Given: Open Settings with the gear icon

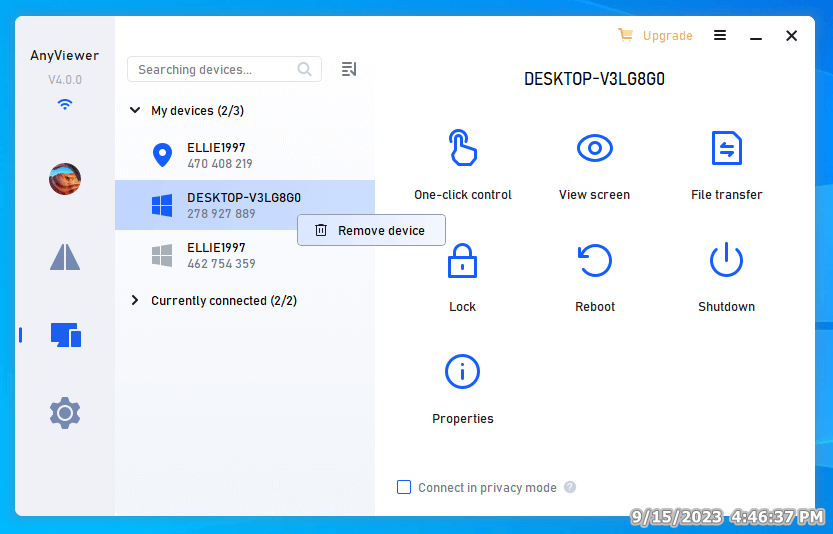Looking at the screenshot, I should (65, 413).
